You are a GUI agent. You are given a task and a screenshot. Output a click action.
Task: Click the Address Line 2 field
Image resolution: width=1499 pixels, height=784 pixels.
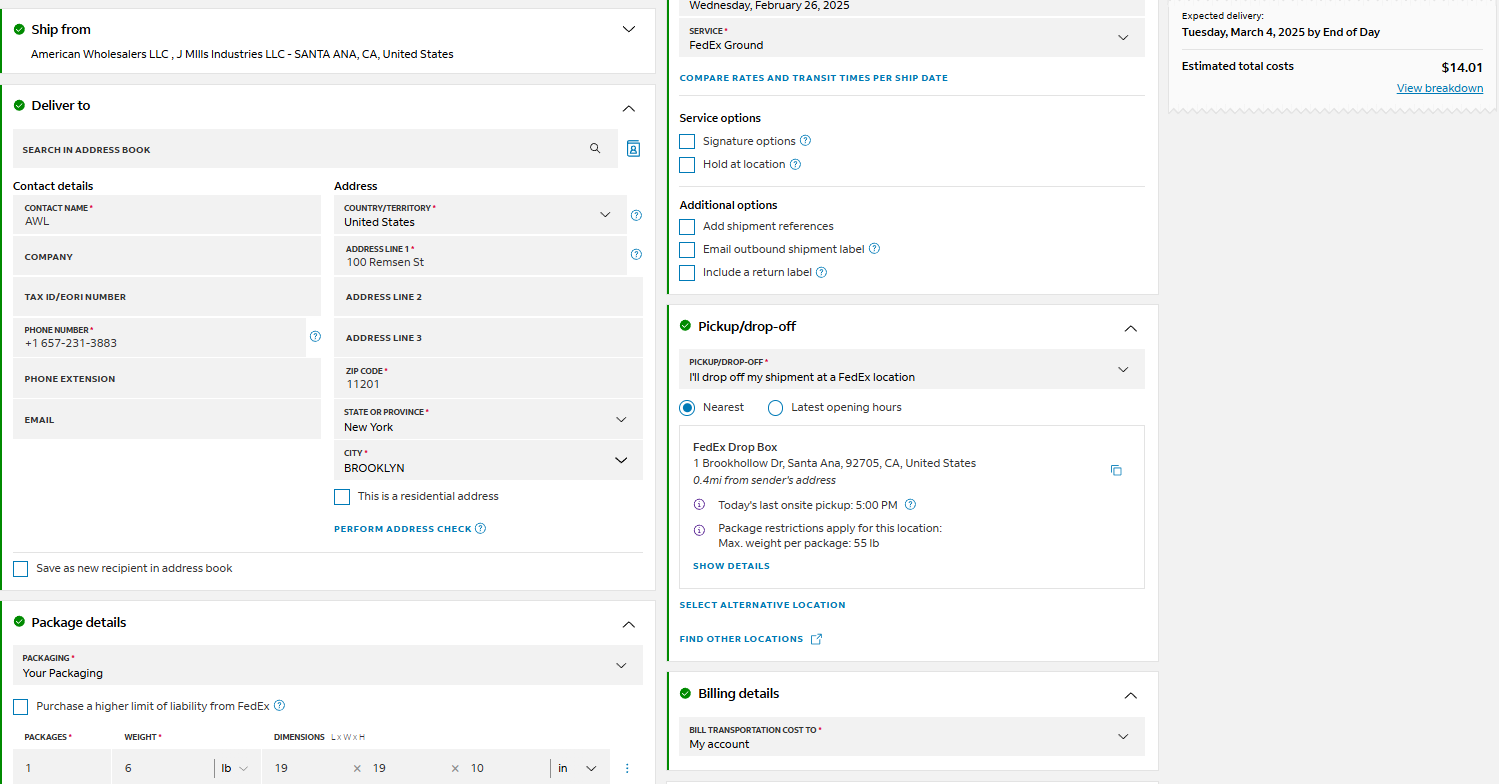click(x=488, y=297)
